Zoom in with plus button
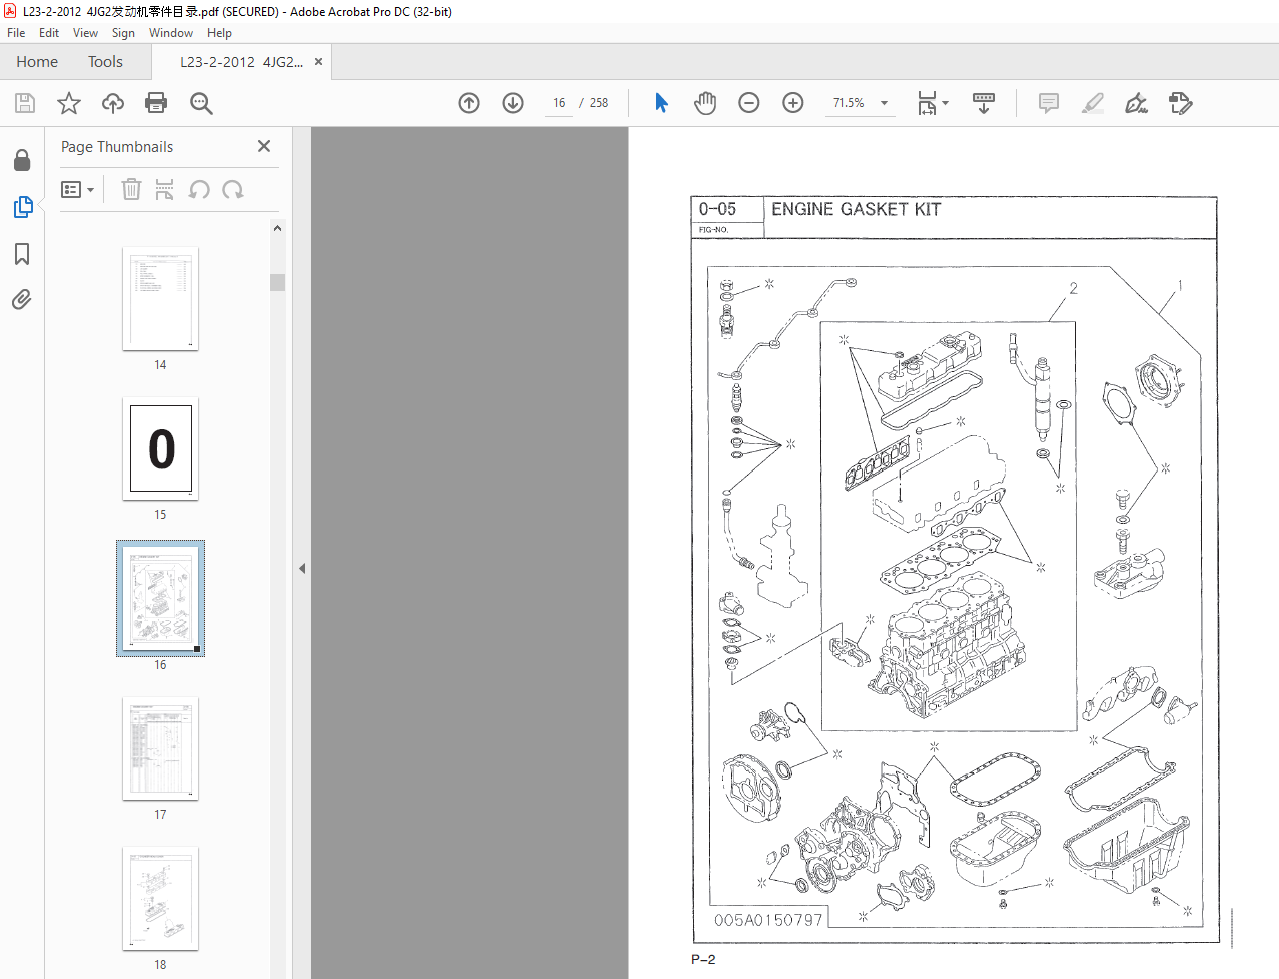 (x=793, y=103)
